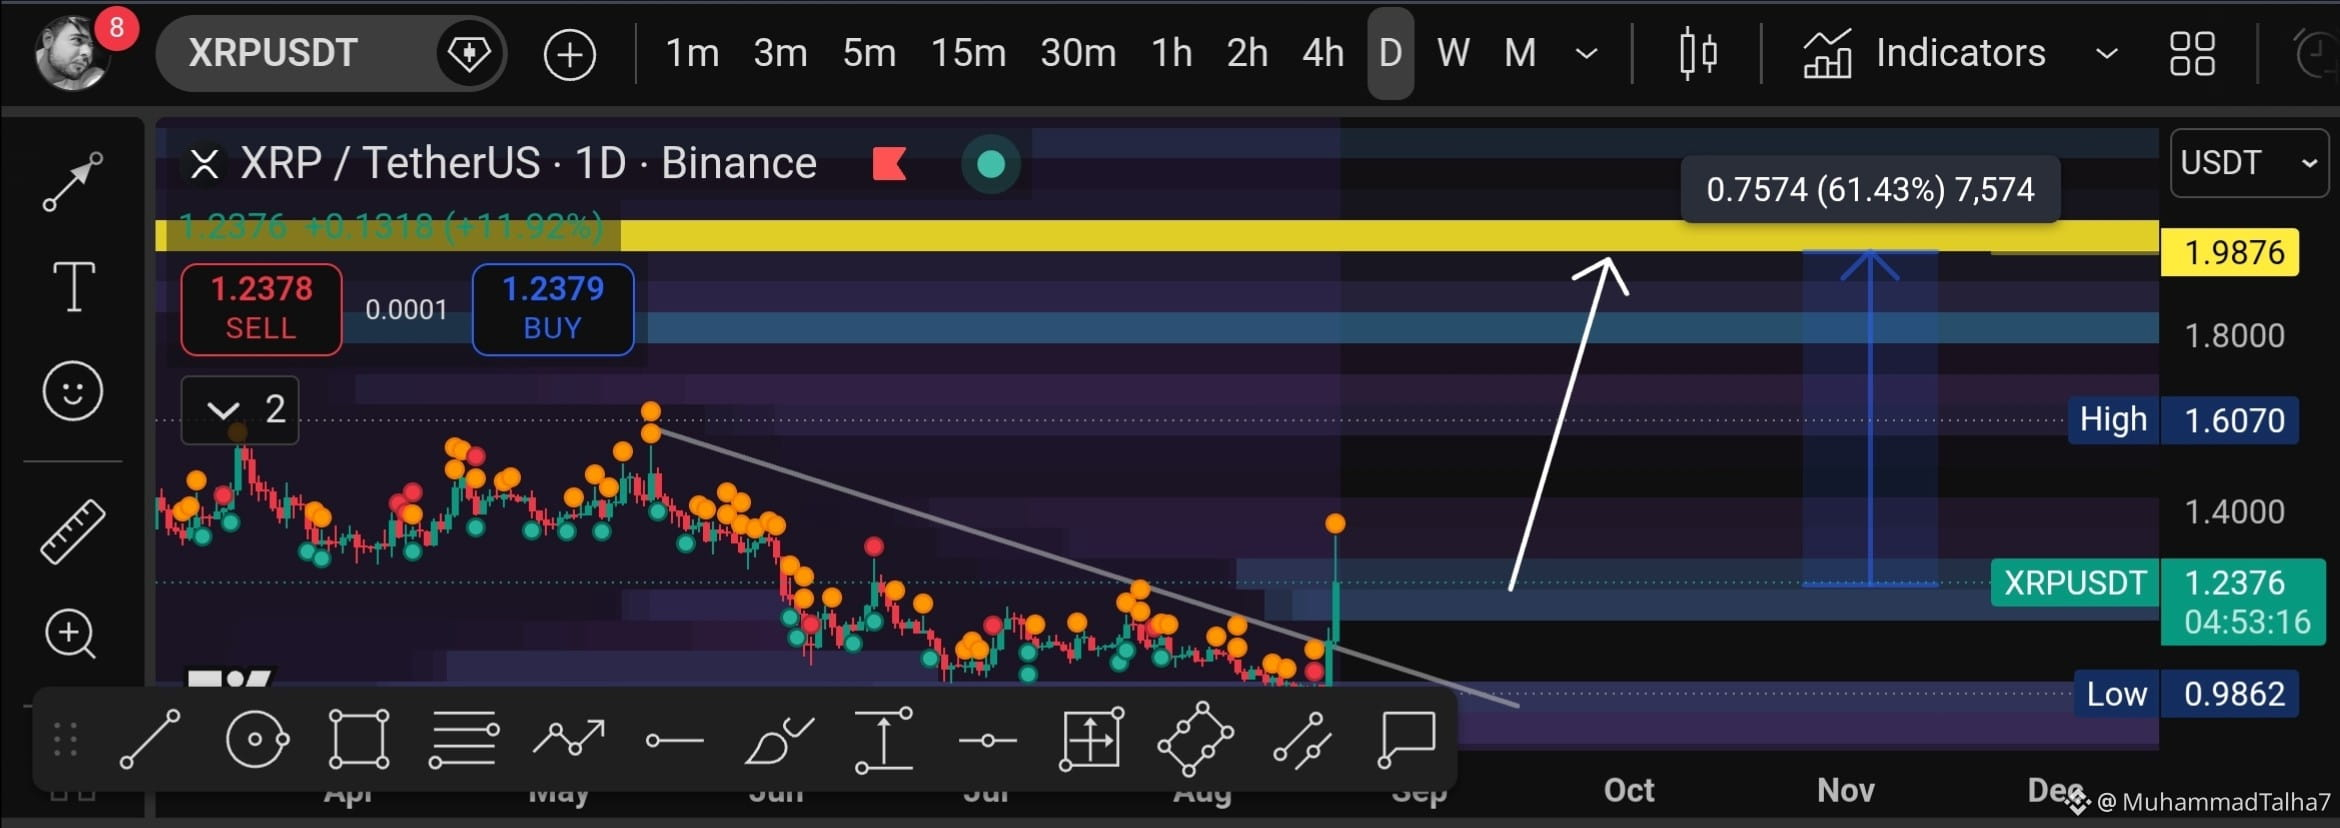2340x828 pixels.
Task: Open the emoji sticker tool
Action: click(x=73, y=390)
